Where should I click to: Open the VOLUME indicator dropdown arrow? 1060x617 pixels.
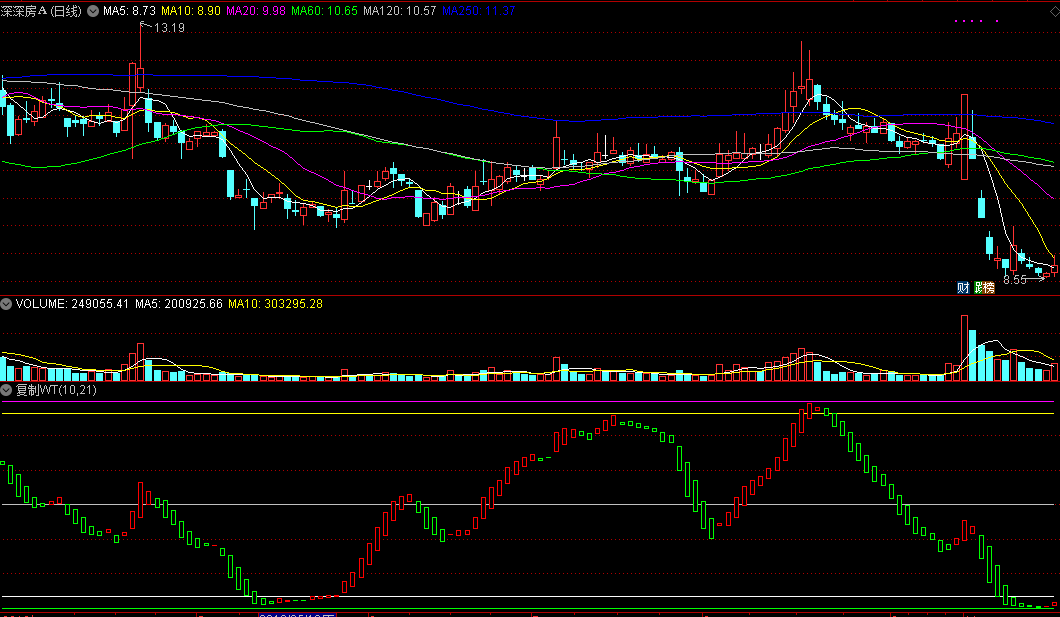pos(6,304)
